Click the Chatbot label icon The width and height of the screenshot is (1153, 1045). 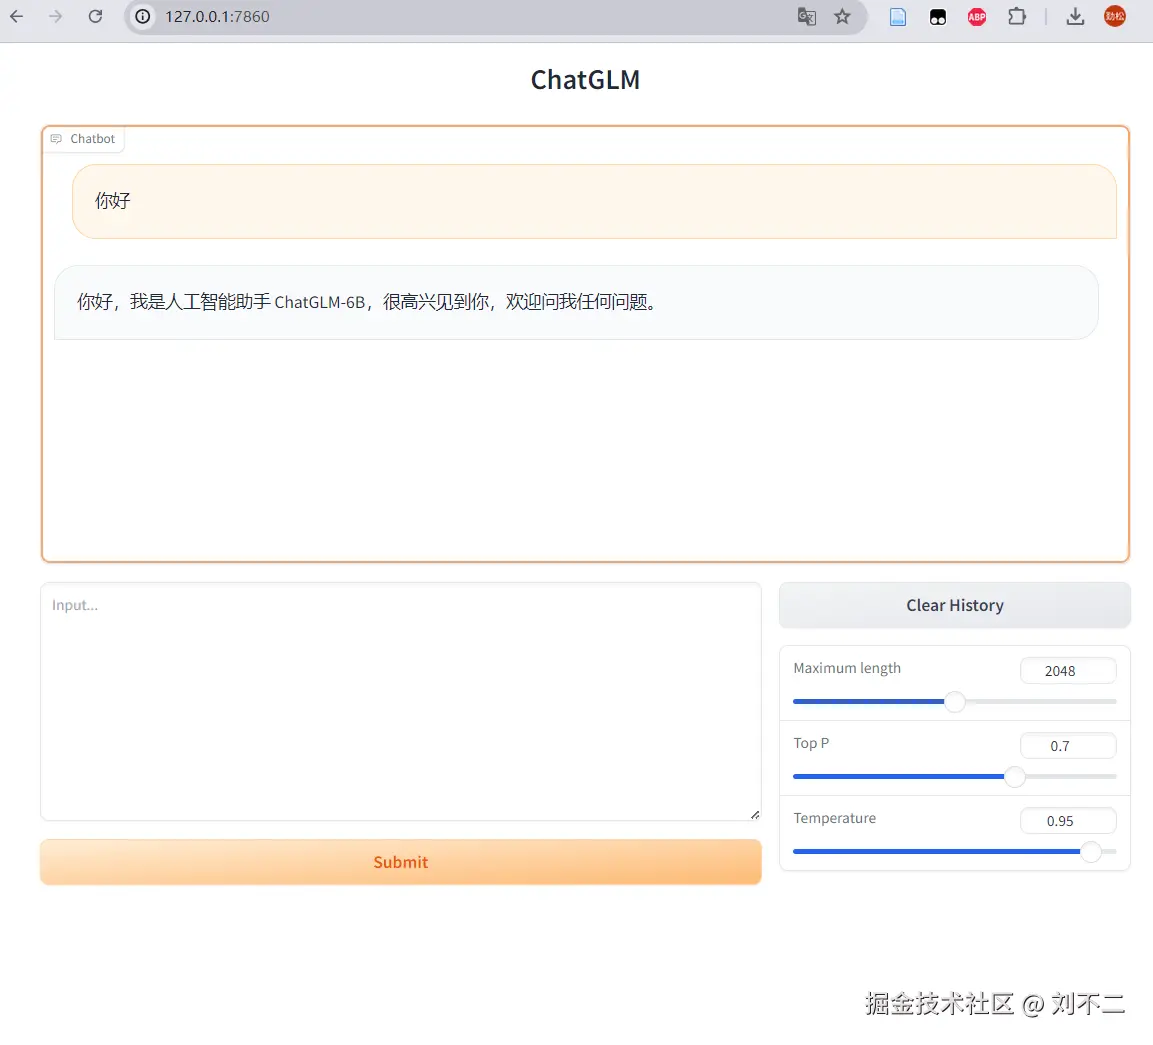point(56,139)
